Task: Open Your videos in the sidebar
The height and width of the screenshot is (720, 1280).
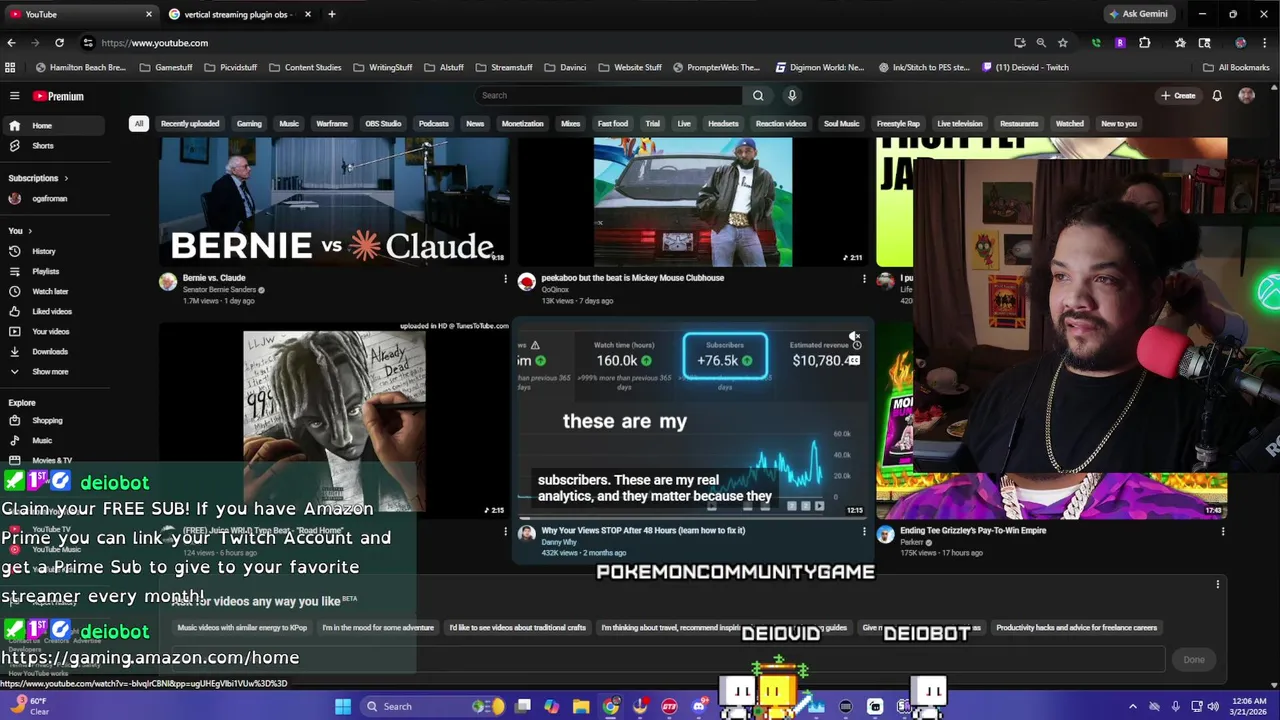Action: coord(52,331)
